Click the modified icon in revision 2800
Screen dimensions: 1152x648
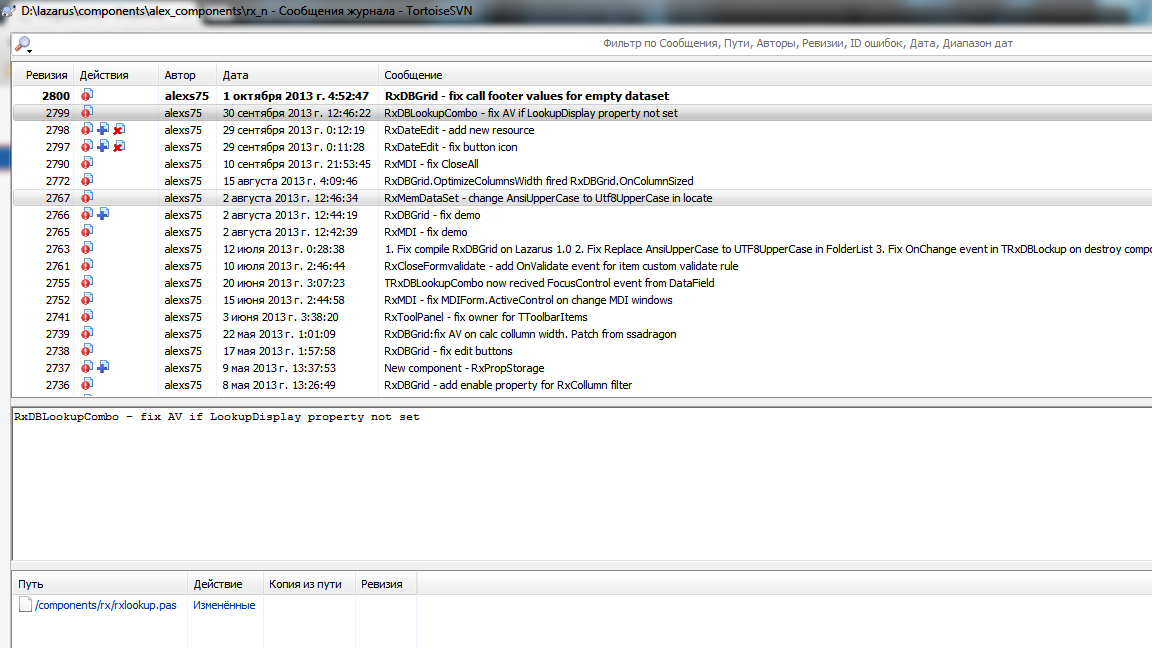click(87, 96)
